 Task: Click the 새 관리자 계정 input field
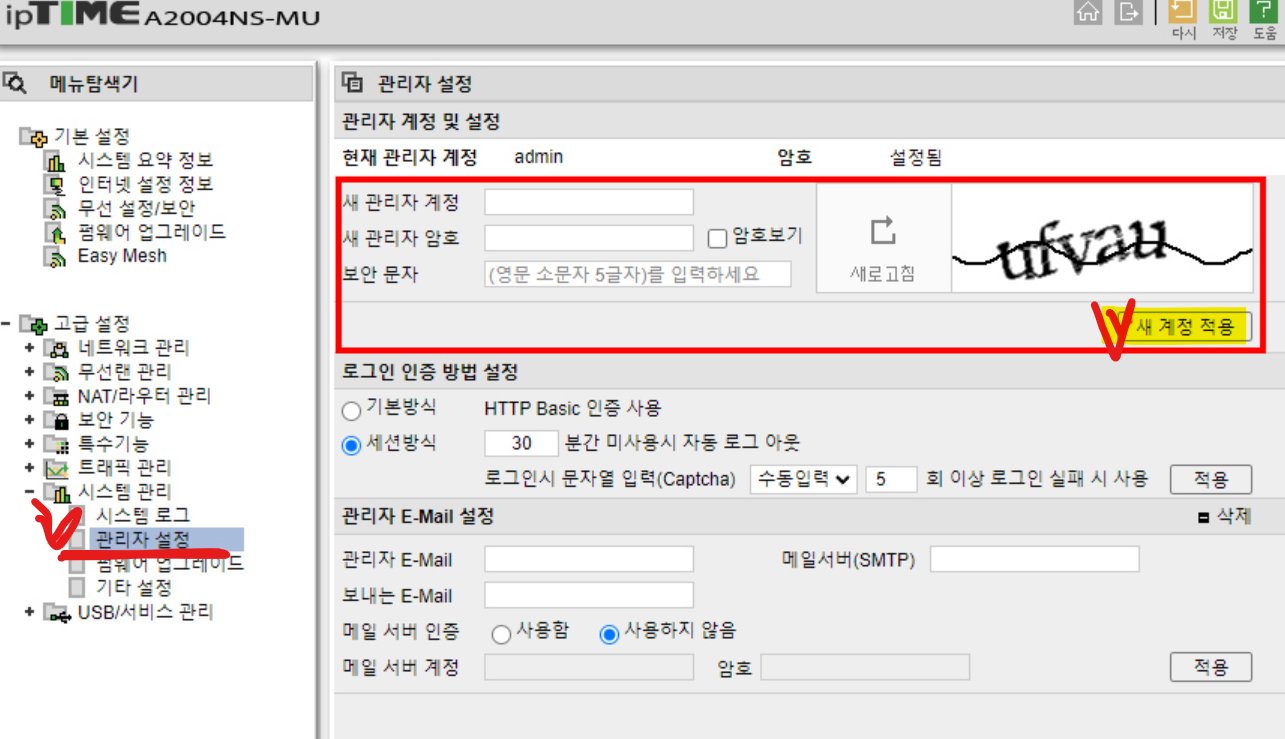(589, 202)
